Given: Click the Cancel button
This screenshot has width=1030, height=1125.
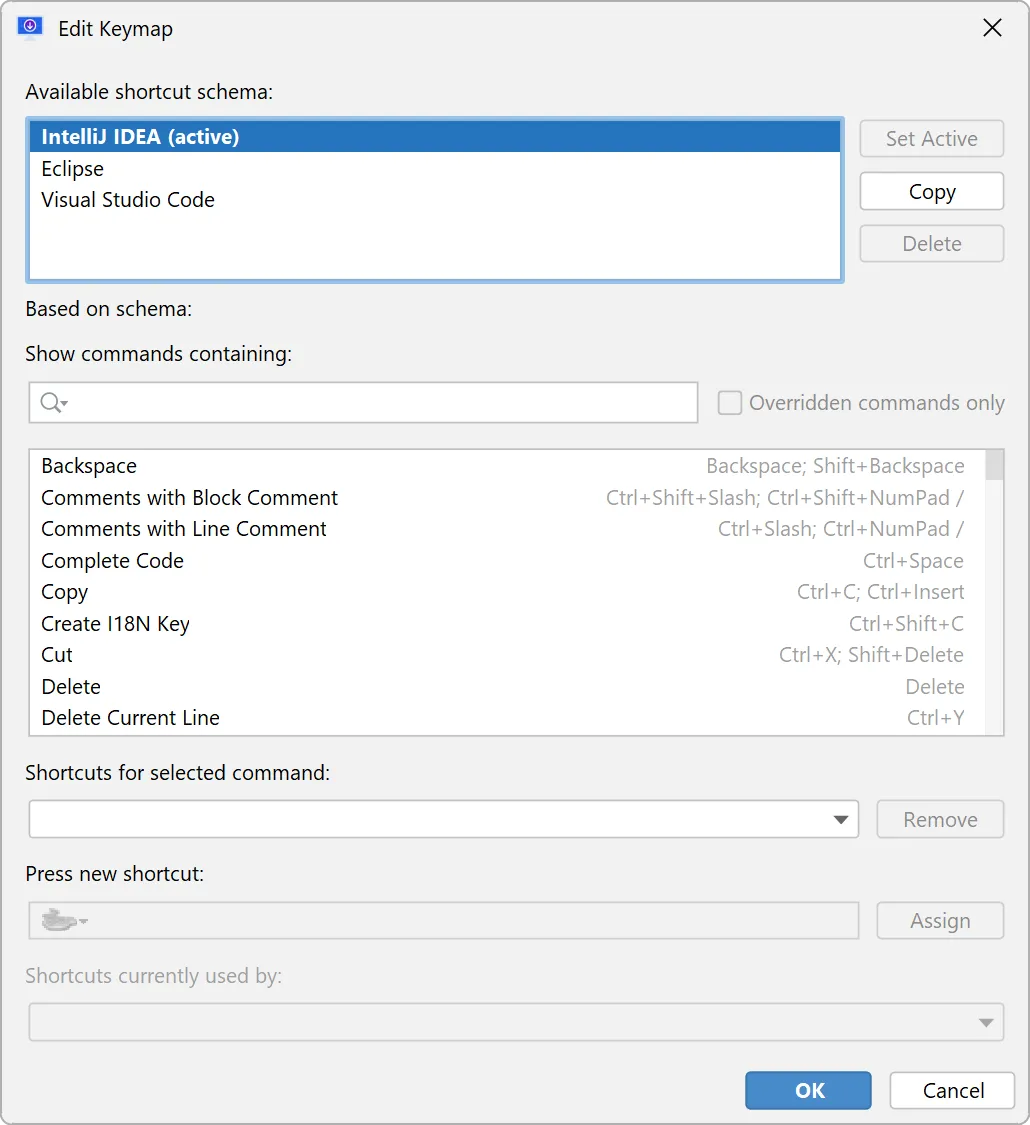Looking at the screenshot, I should pos(953,1091).
